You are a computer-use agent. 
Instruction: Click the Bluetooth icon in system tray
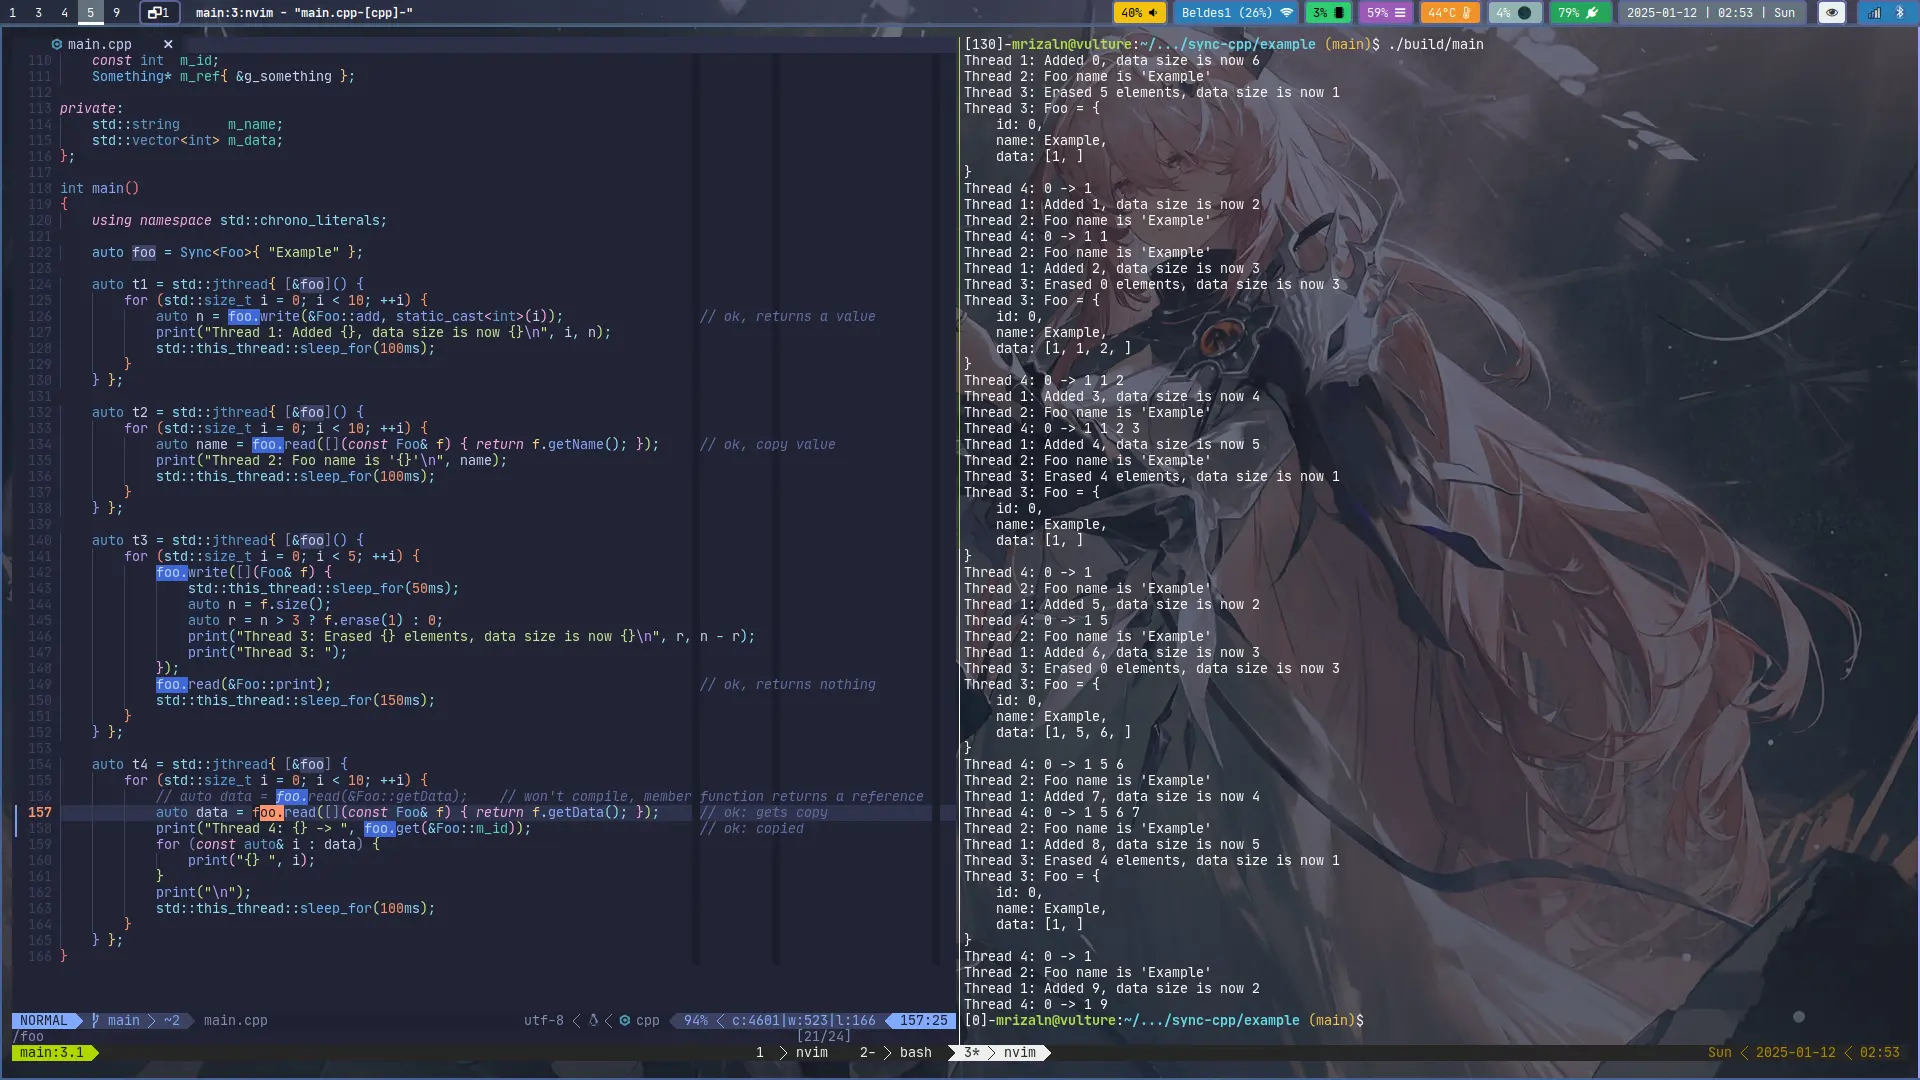tap(1900, 13)
